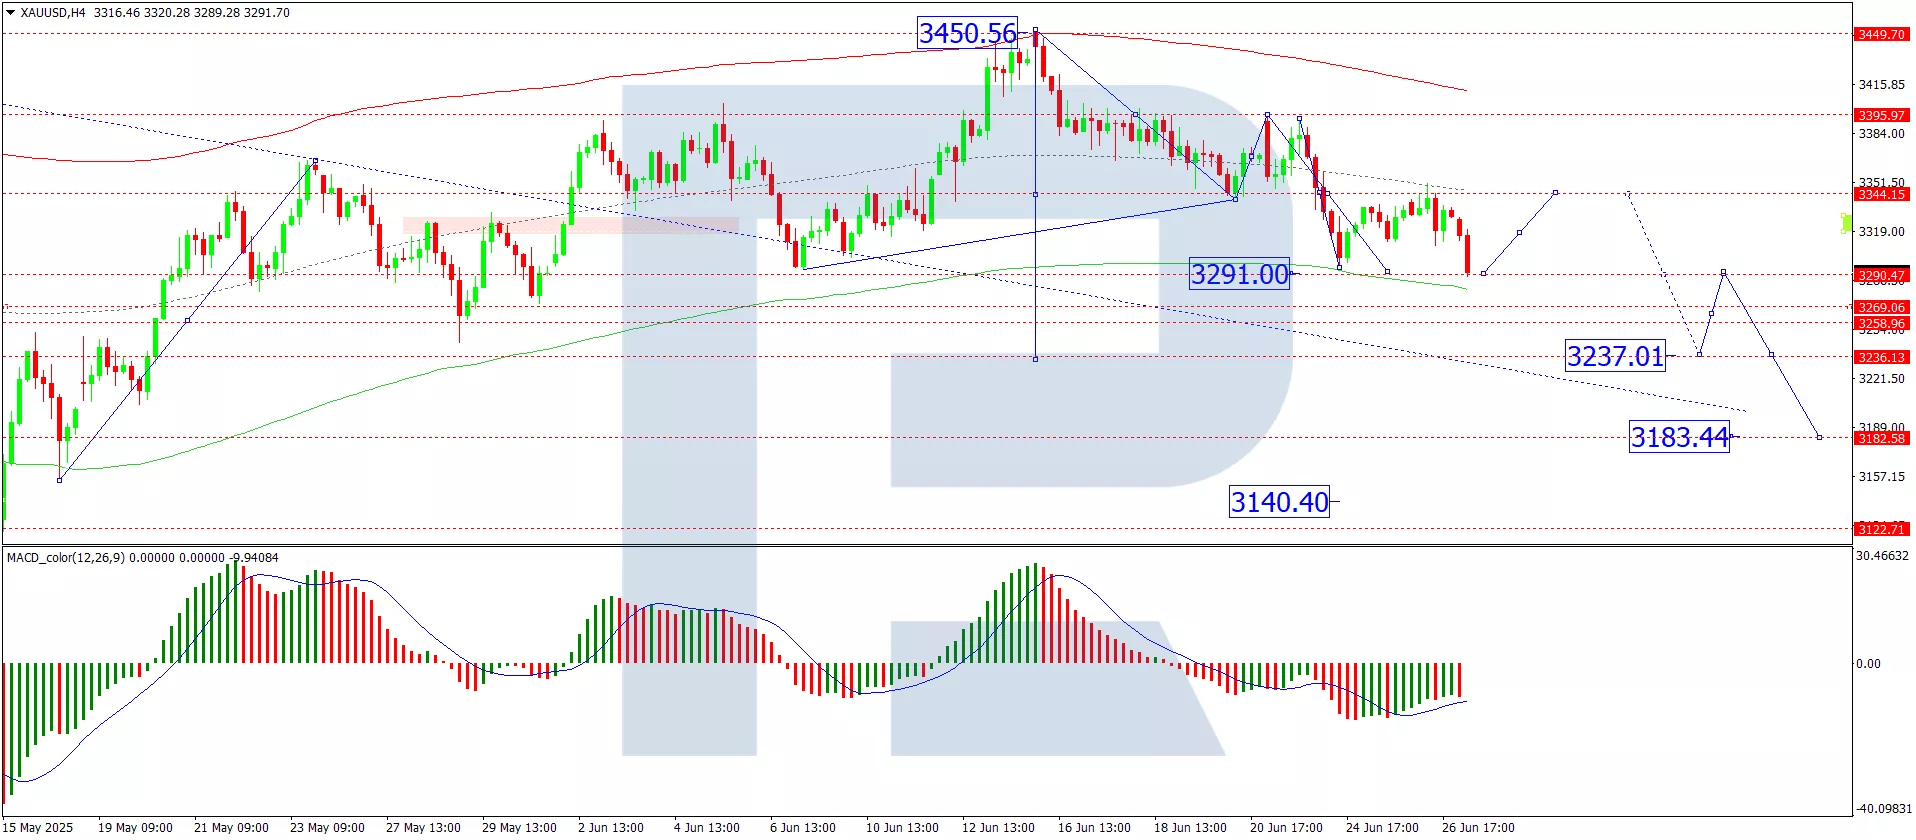Click the 3395.97 red price tag
The width and height of the screenshot is (1916, 840).
point(1881,116)
